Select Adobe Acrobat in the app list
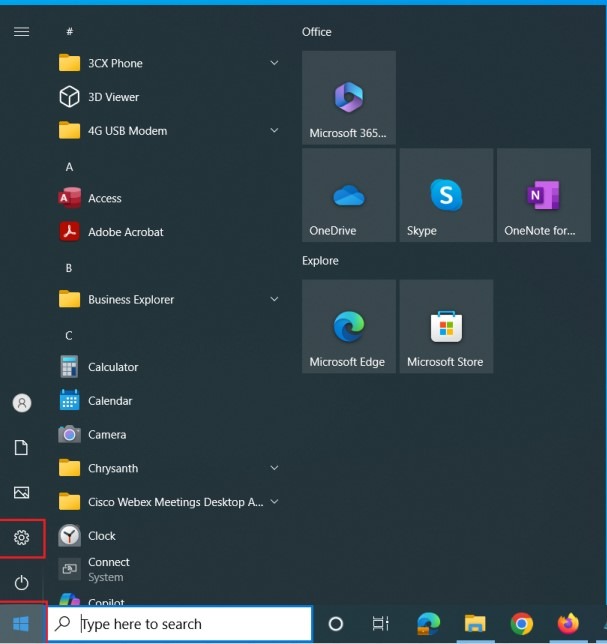Screen dimensions: 607x644 pos(125,232)
